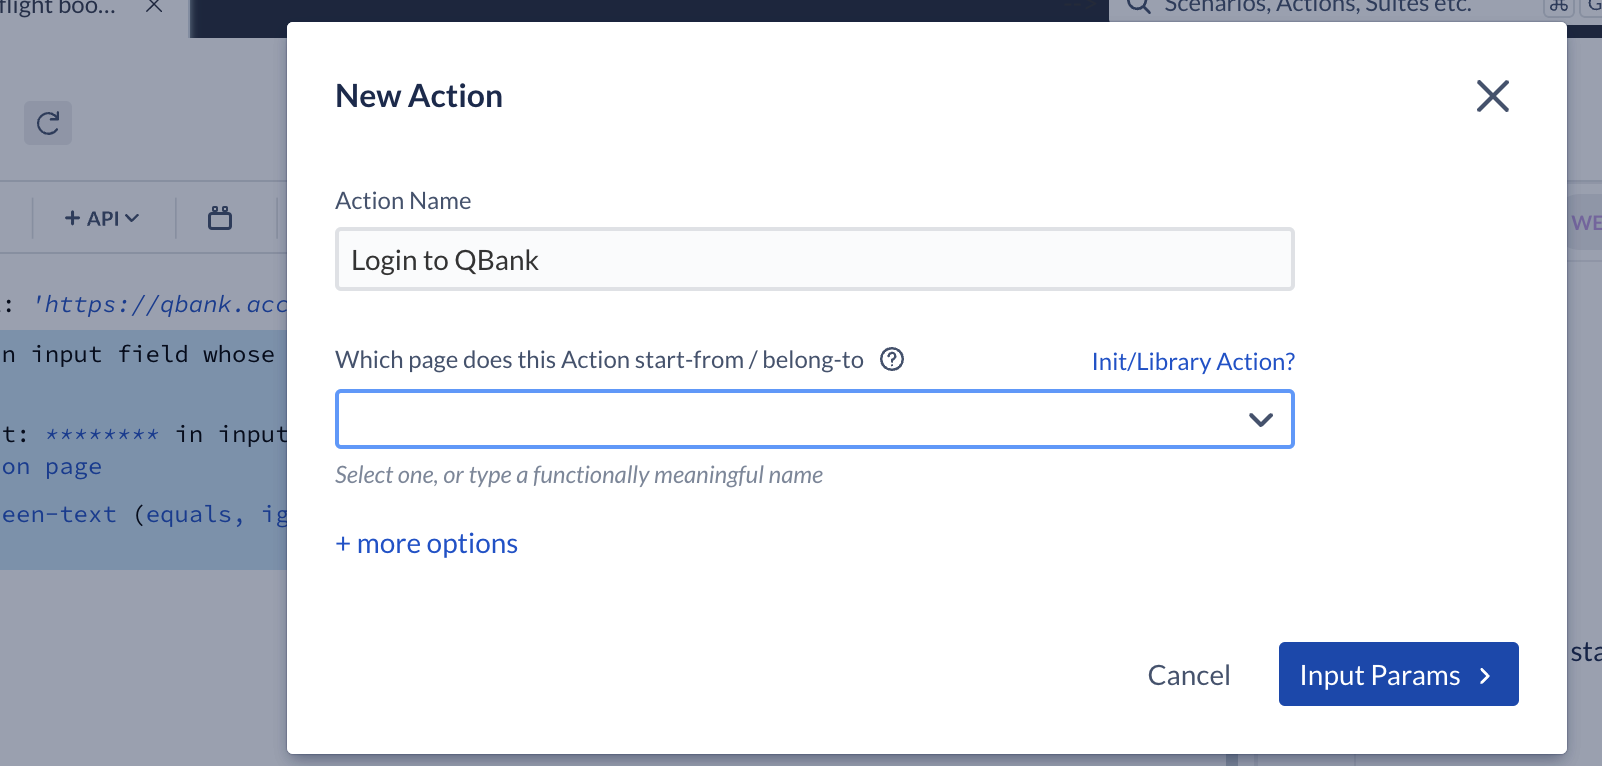1602x766 pixels.
Task: Click the refresh icon behind the dialog
Action: pyautogui.click(x=48, y=123)
